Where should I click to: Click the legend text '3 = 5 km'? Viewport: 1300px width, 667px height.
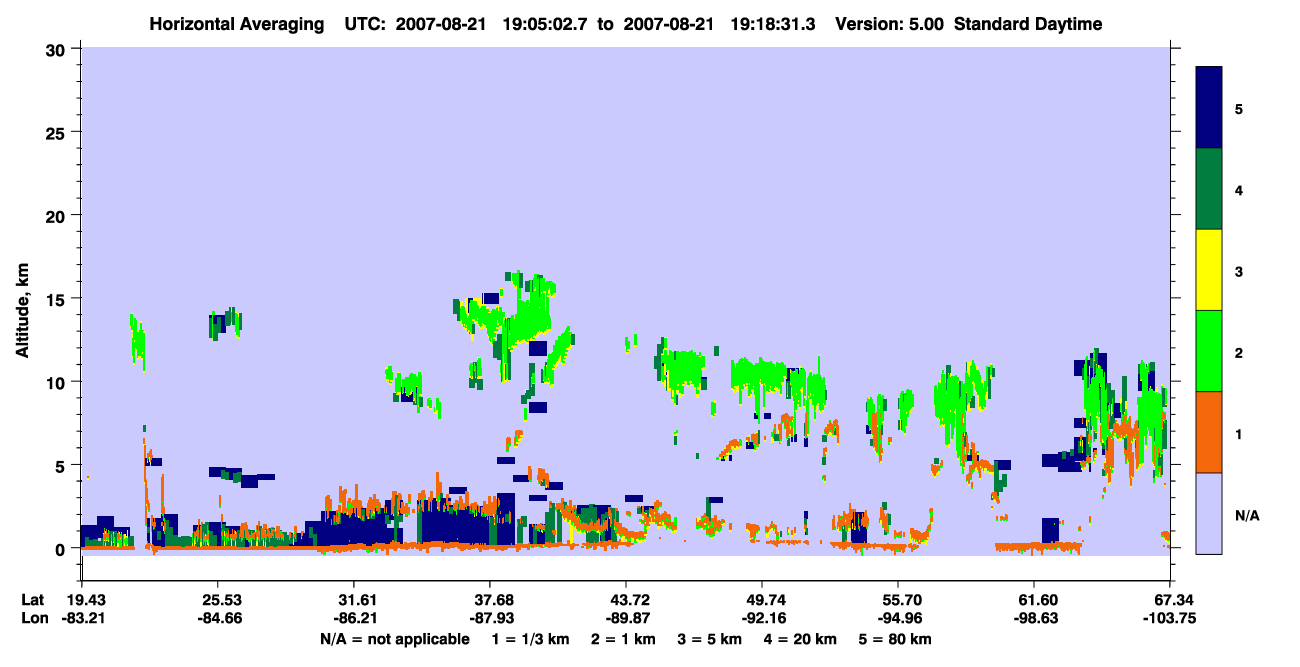click(x=712, y=639)
